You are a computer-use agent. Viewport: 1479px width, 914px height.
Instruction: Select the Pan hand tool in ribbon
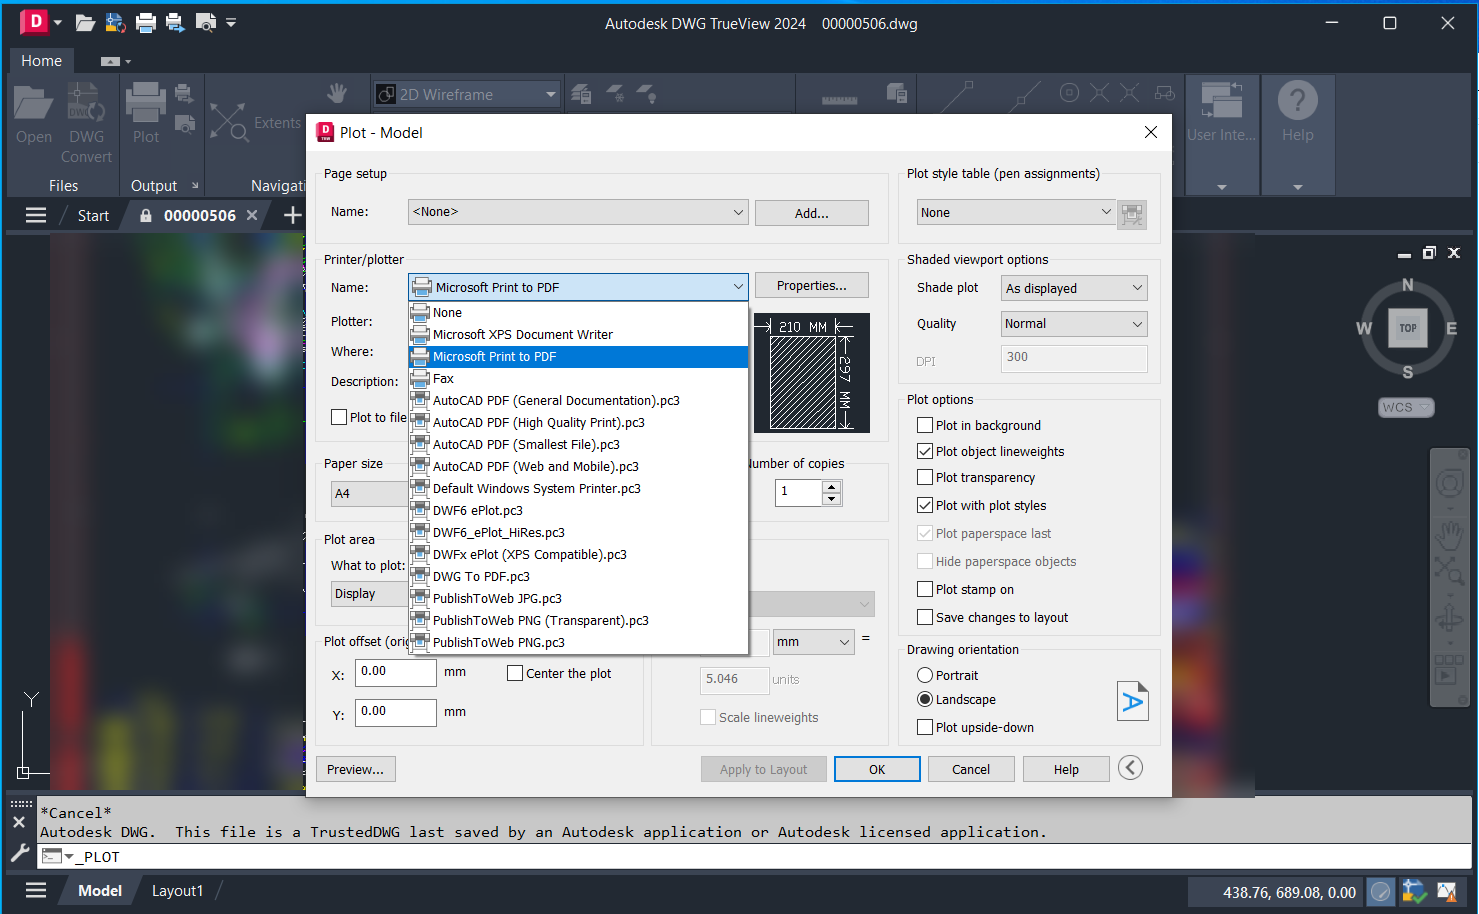click(337, 93)
